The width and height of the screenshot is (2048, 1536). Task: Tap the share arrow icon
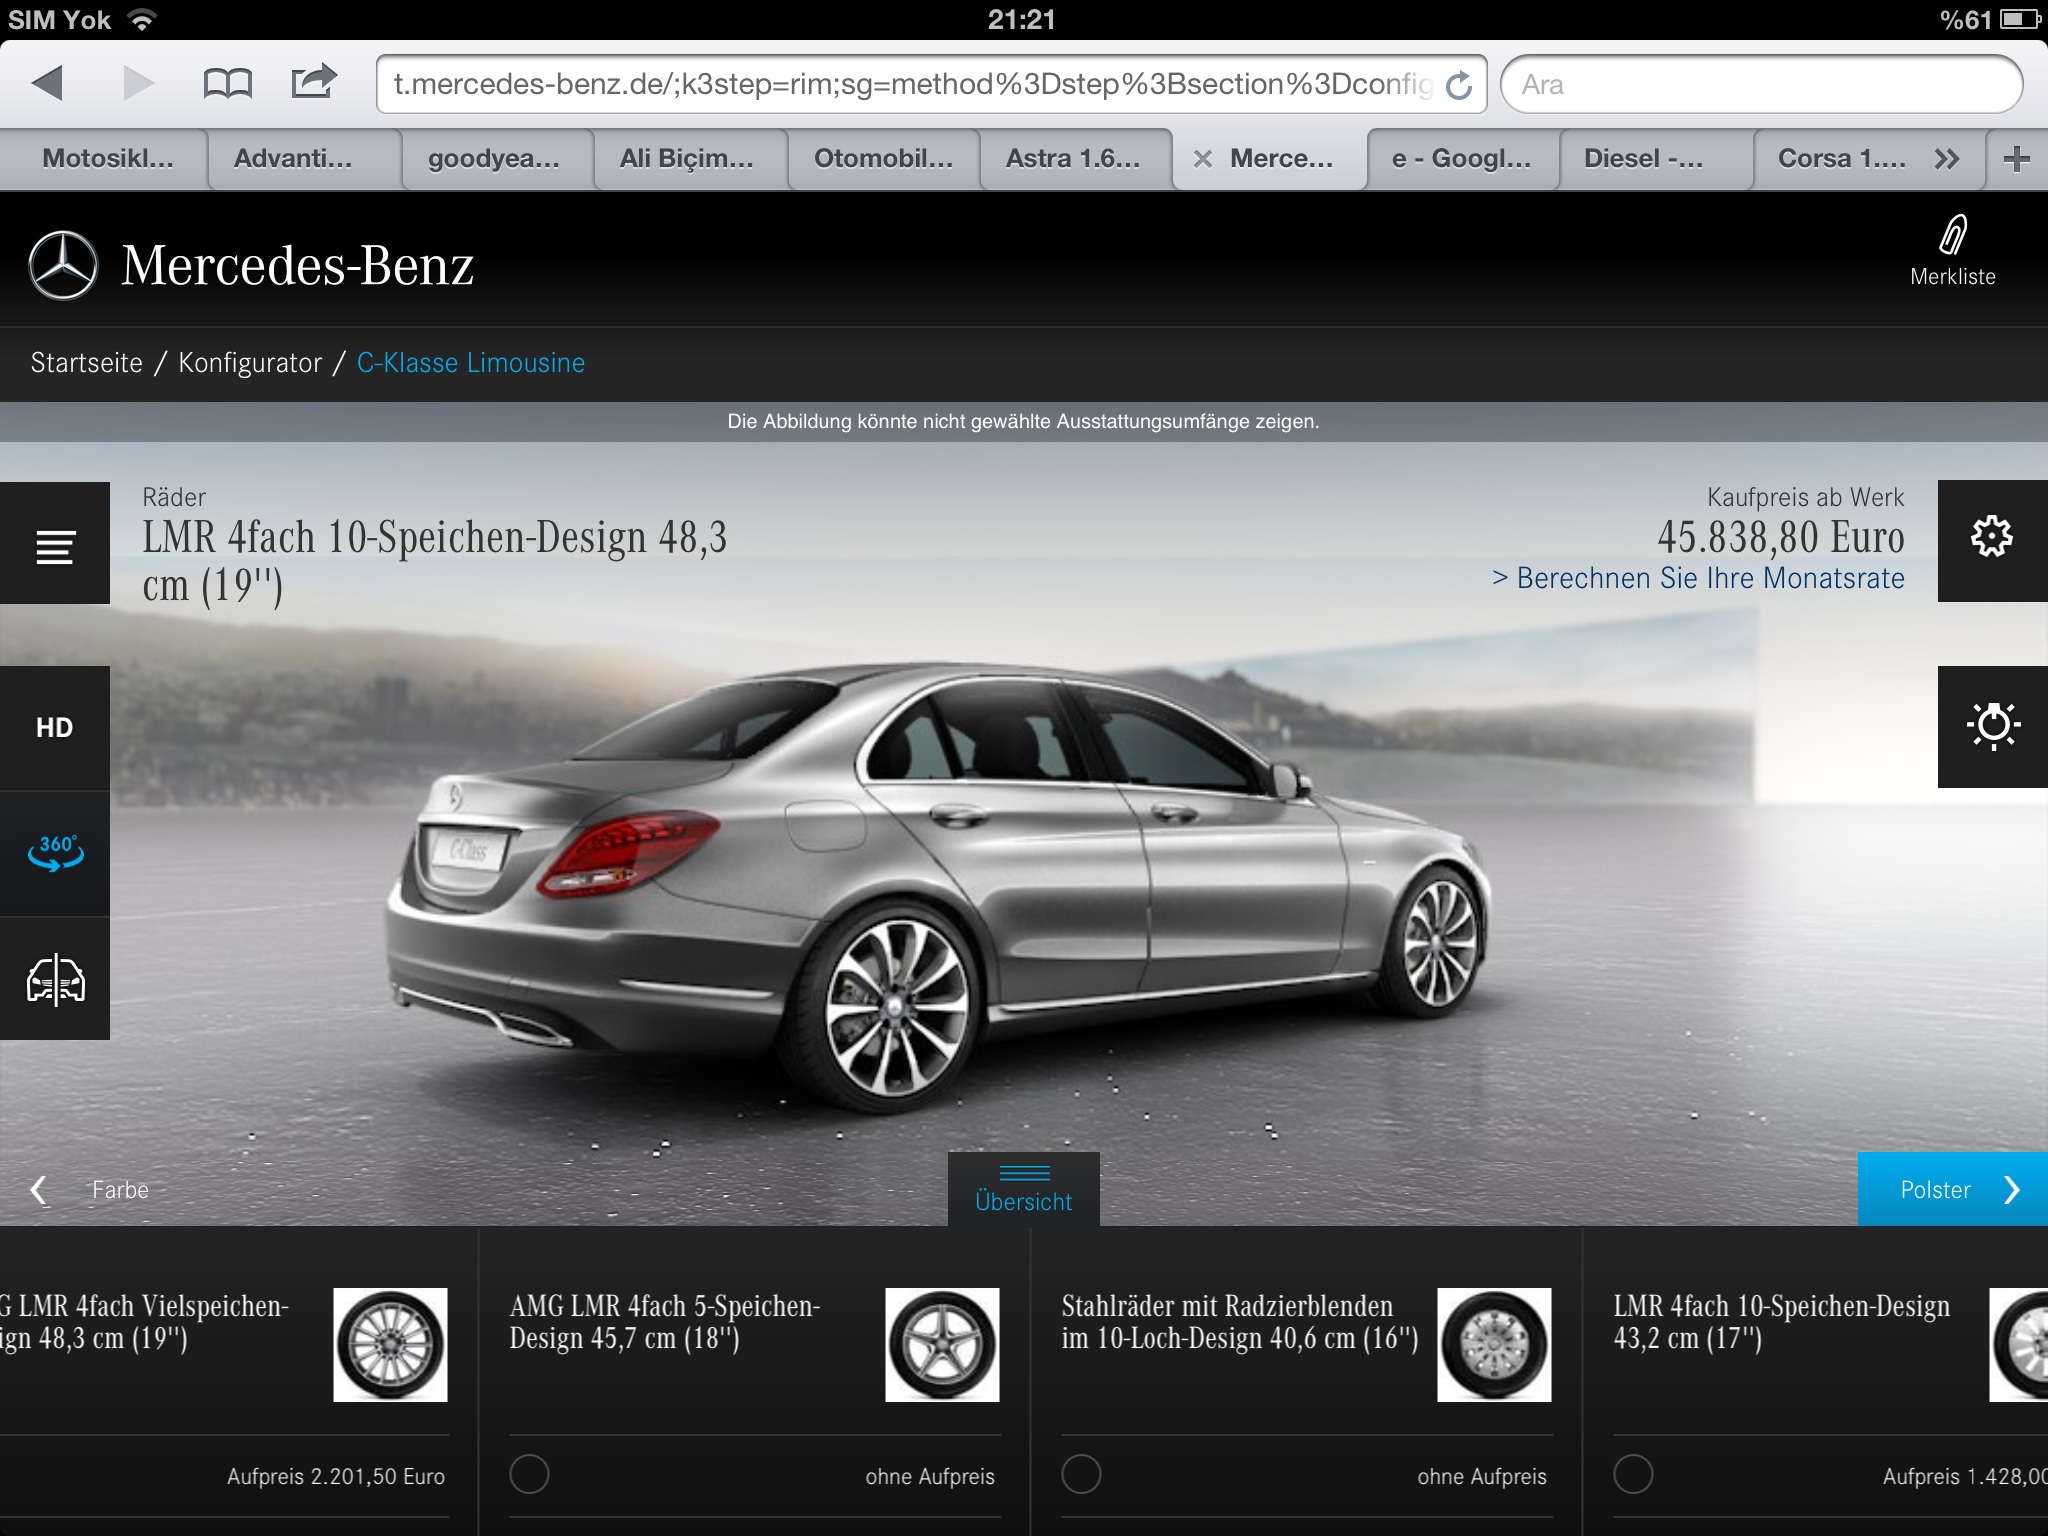(313, 81)
